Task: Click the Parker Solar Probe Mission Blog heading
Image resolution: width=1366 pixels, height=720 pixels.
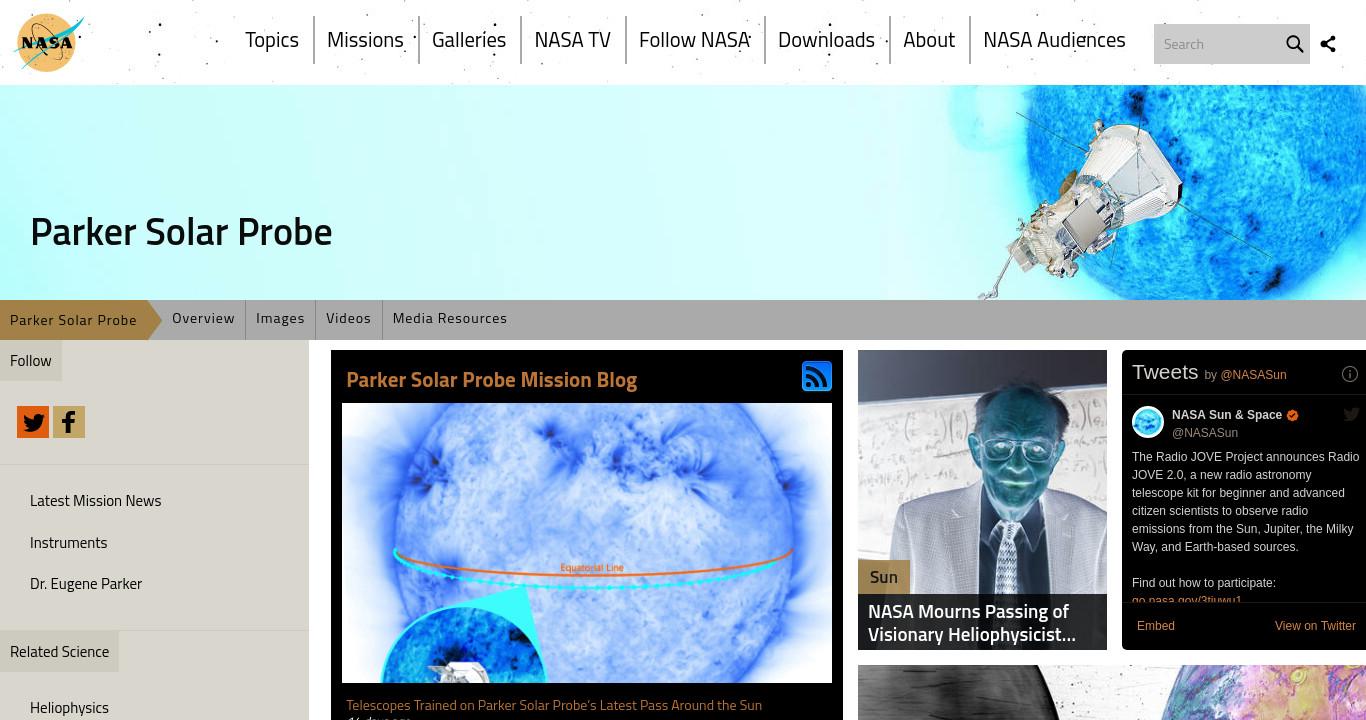Action: tap(491, 380)
